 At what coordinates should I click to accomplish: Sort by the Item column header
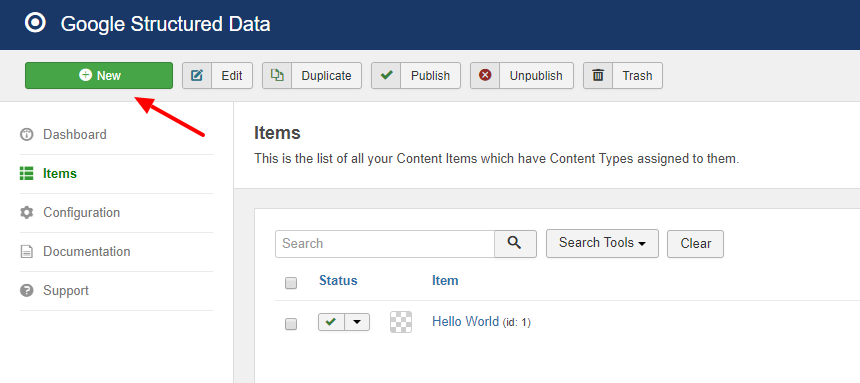445,280
